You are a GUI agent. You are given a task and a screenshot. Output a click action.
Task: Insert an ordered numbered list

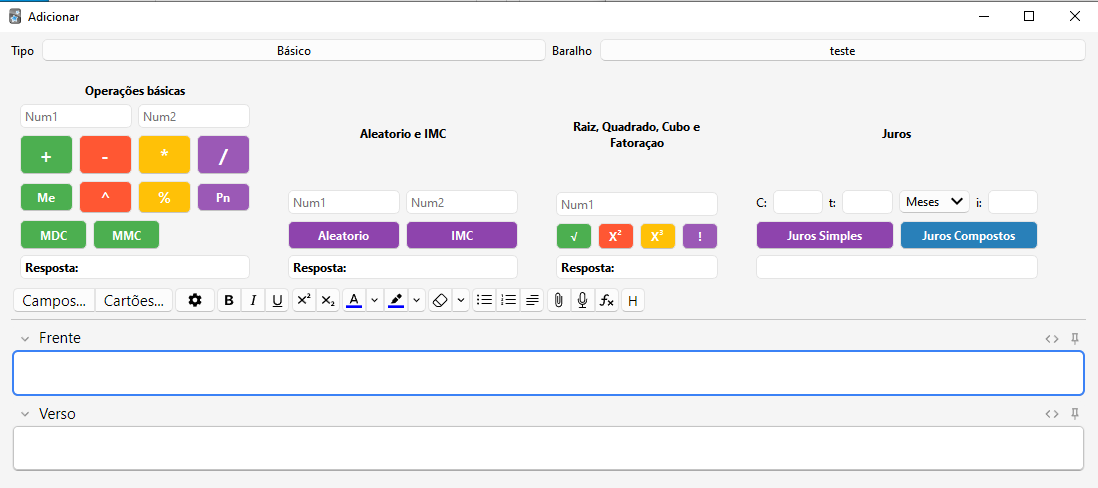click(508, 300)
